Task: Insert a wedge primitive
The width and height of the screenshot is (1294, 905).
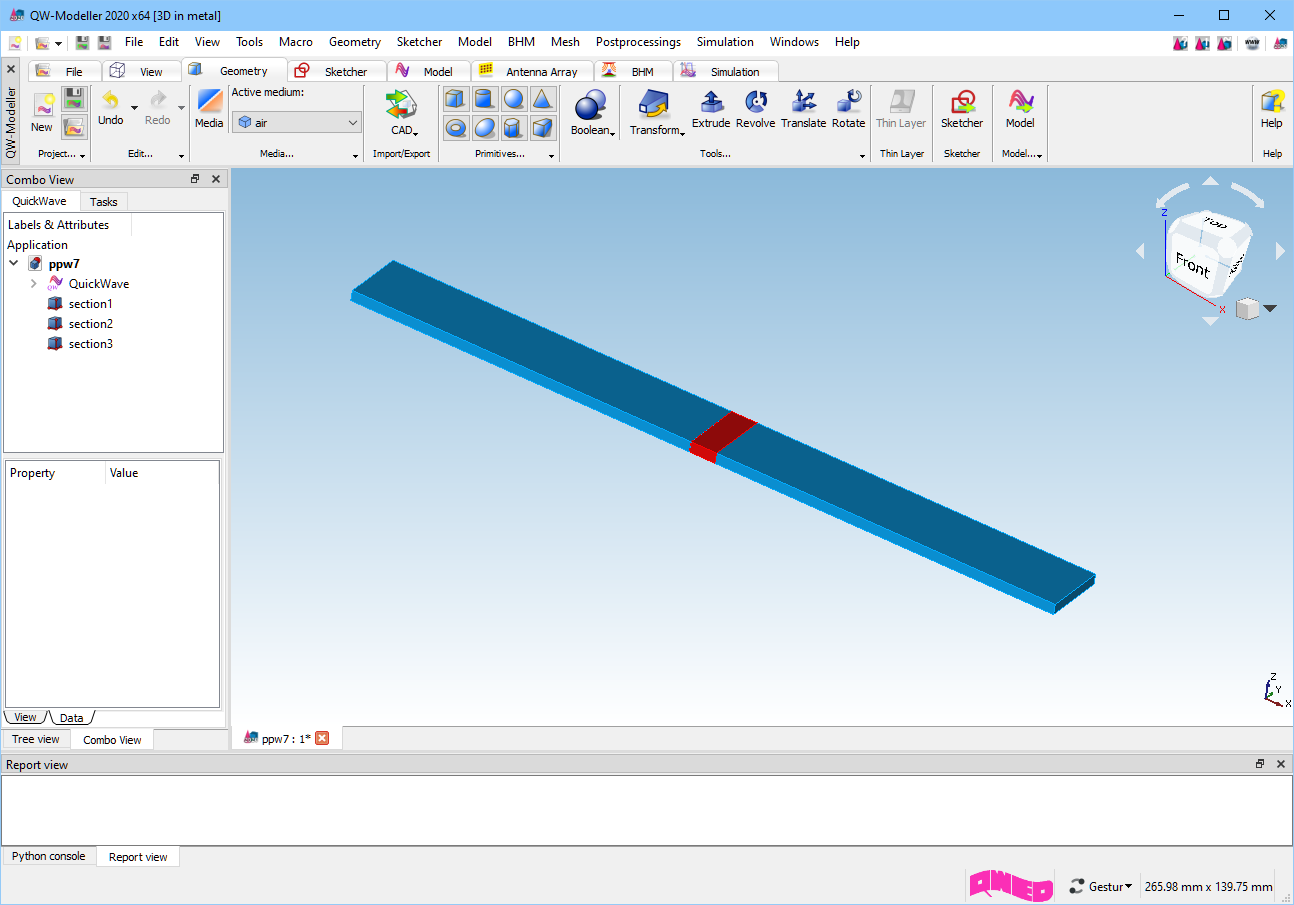Action: tap(542, 127)
